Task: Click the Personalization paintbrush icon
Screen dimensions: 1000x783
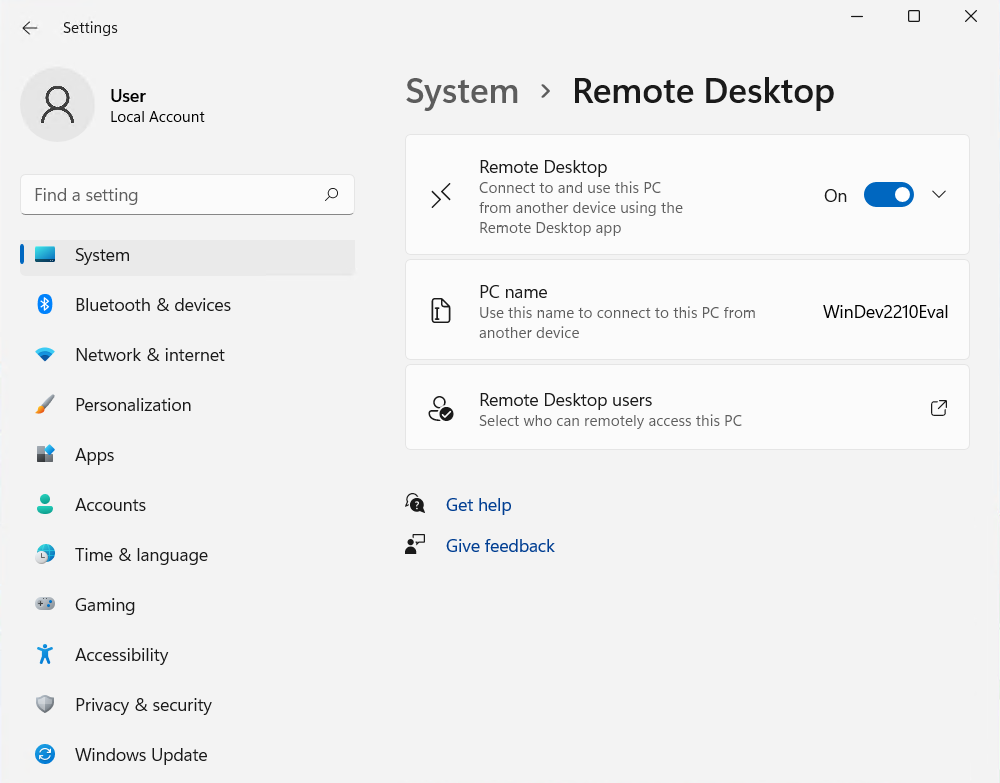Action: tap(45, 405)
